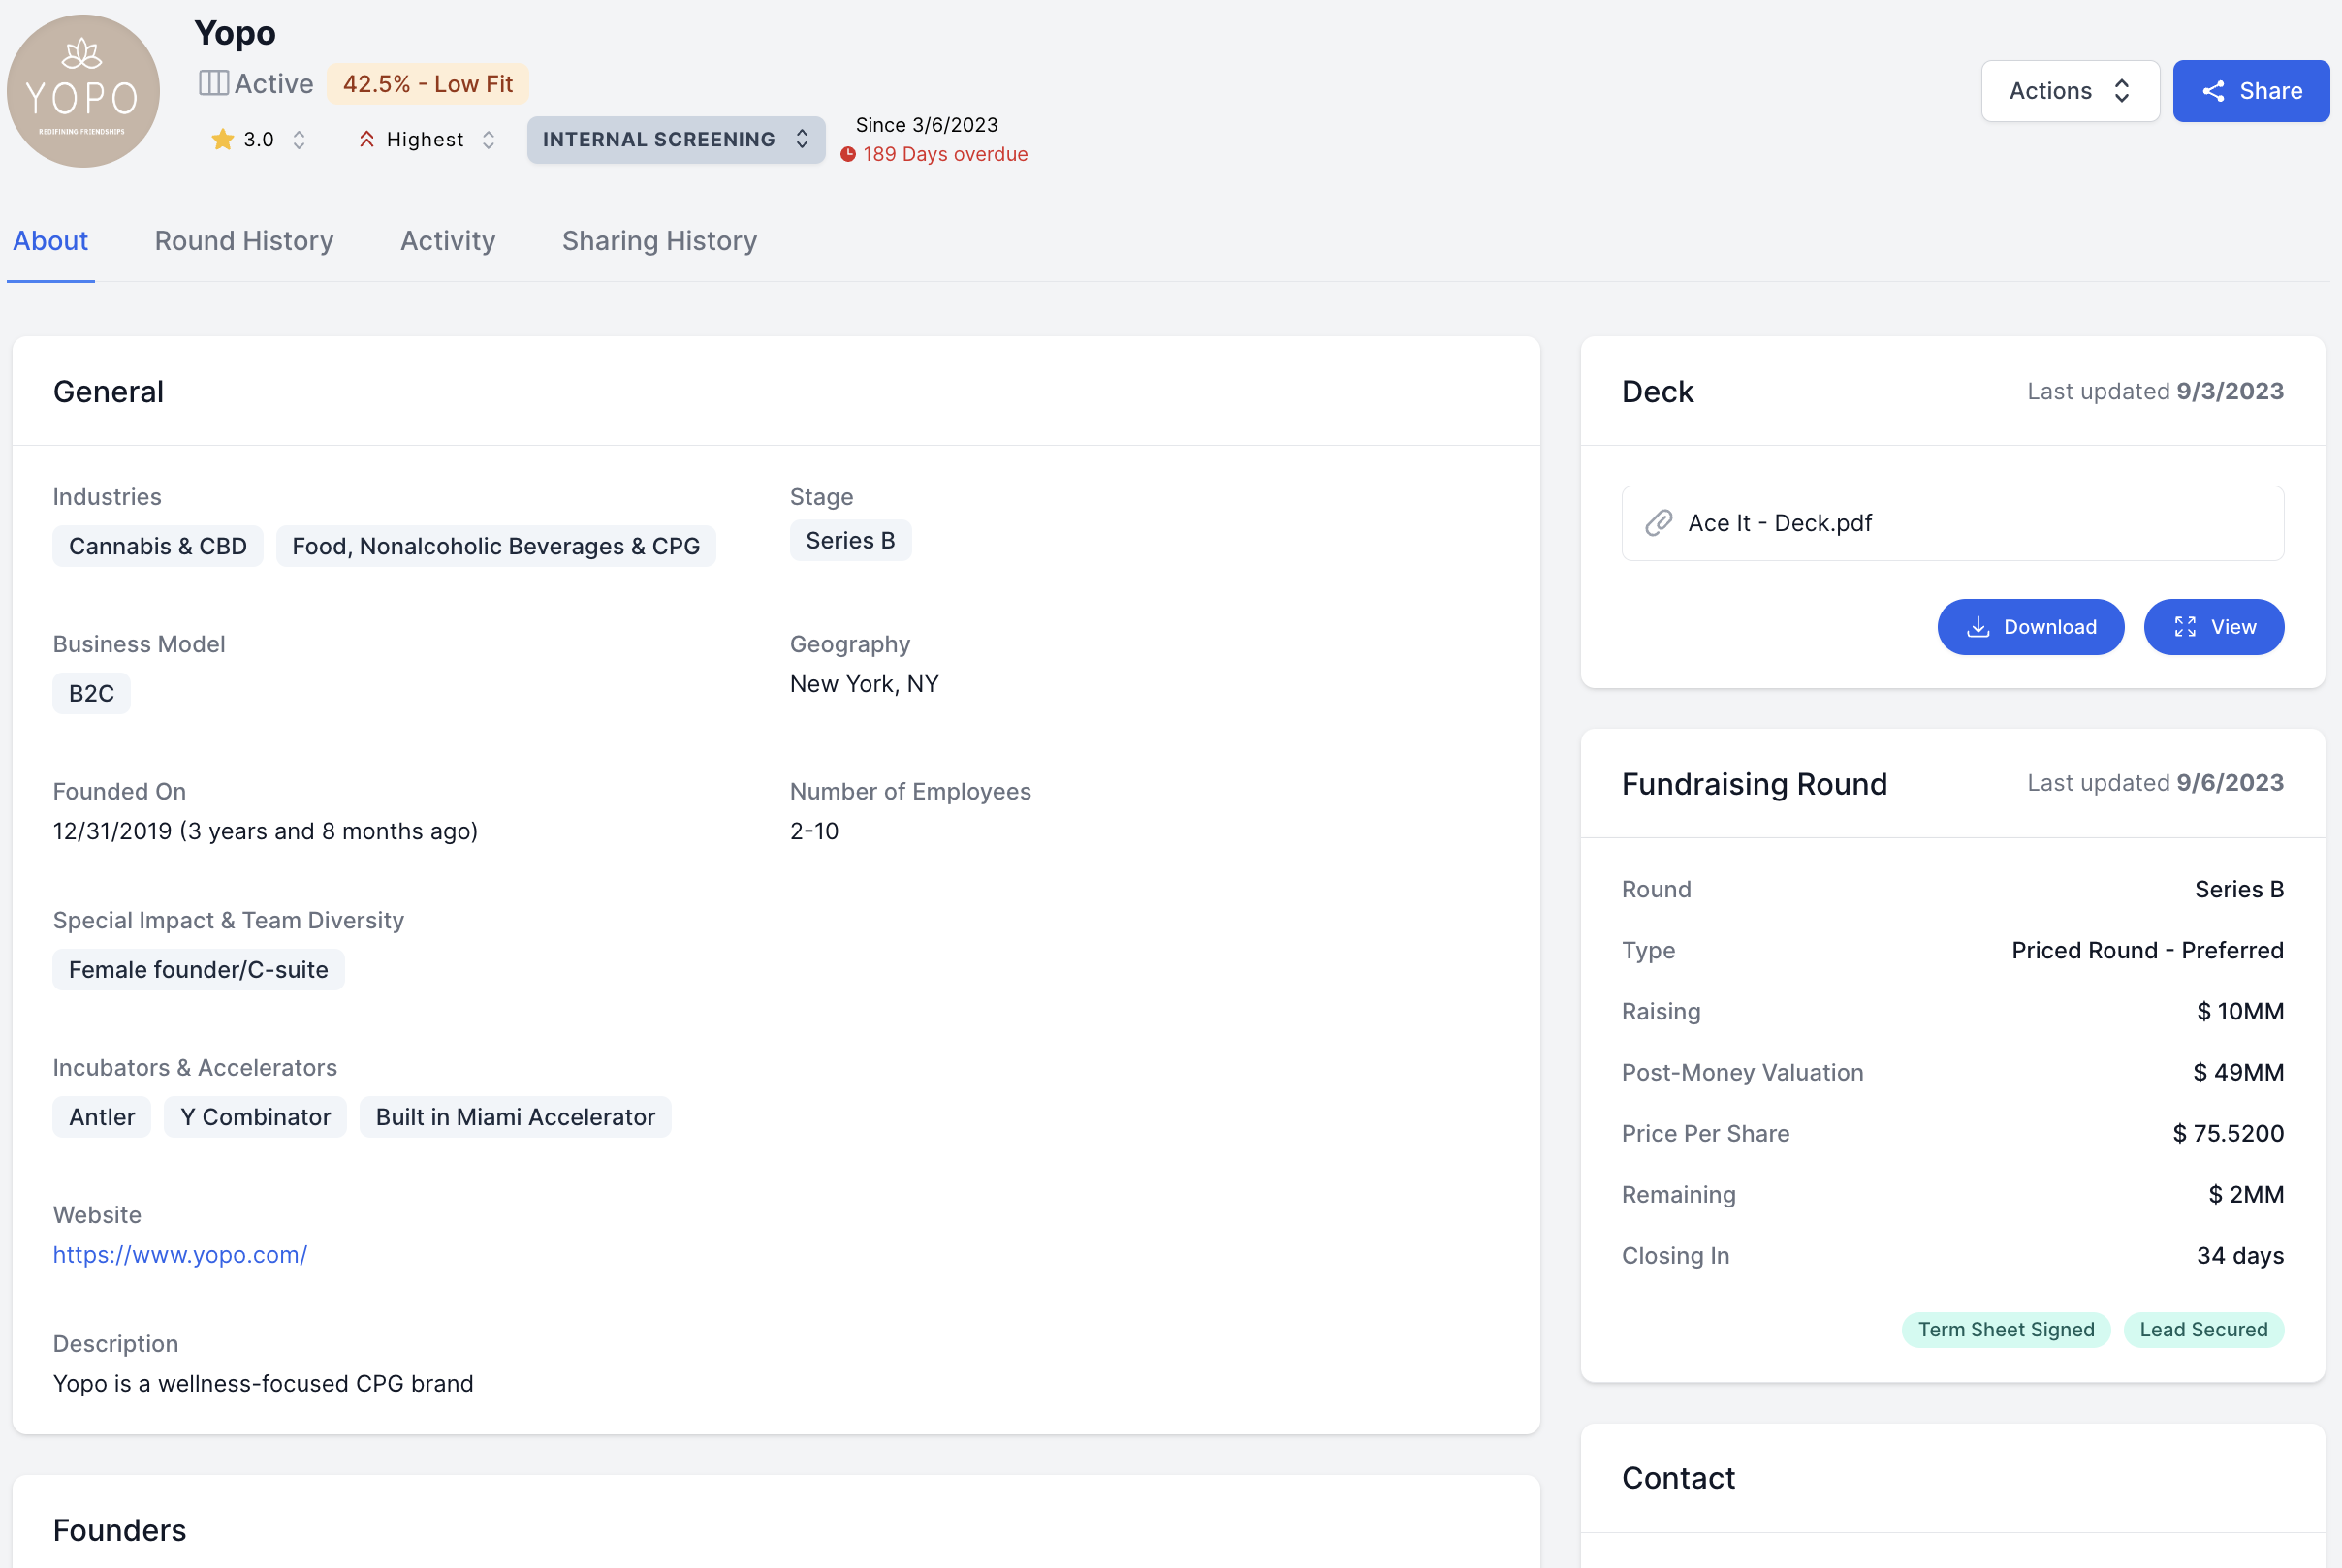Open the yopo.com website link

coord(180,1255)
